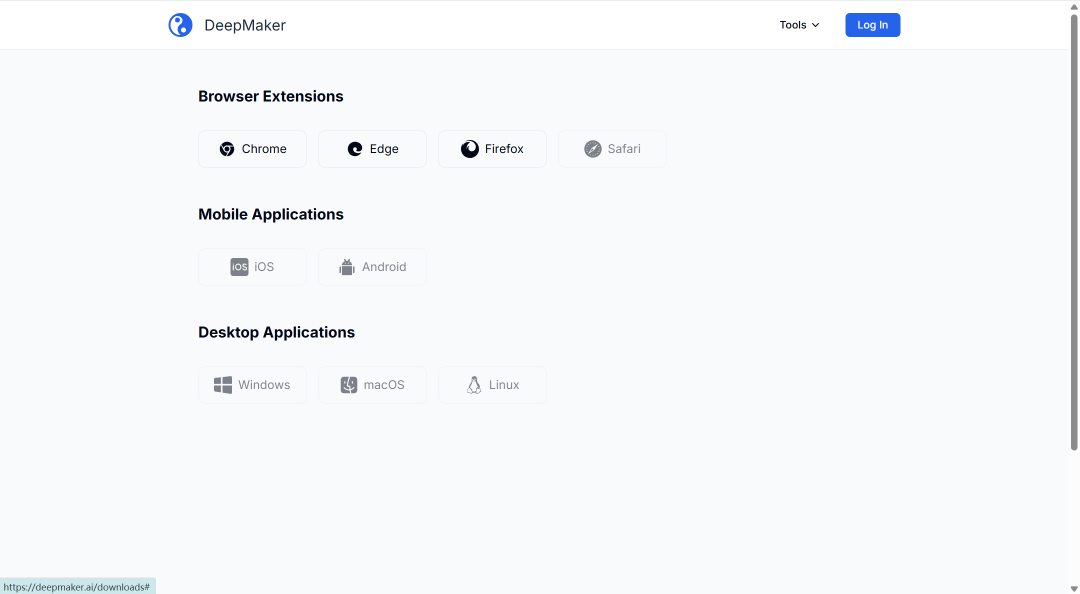Choose the Firefox extension label
The height and width of the screenshot is (594, 1080).
coord(504,149)
